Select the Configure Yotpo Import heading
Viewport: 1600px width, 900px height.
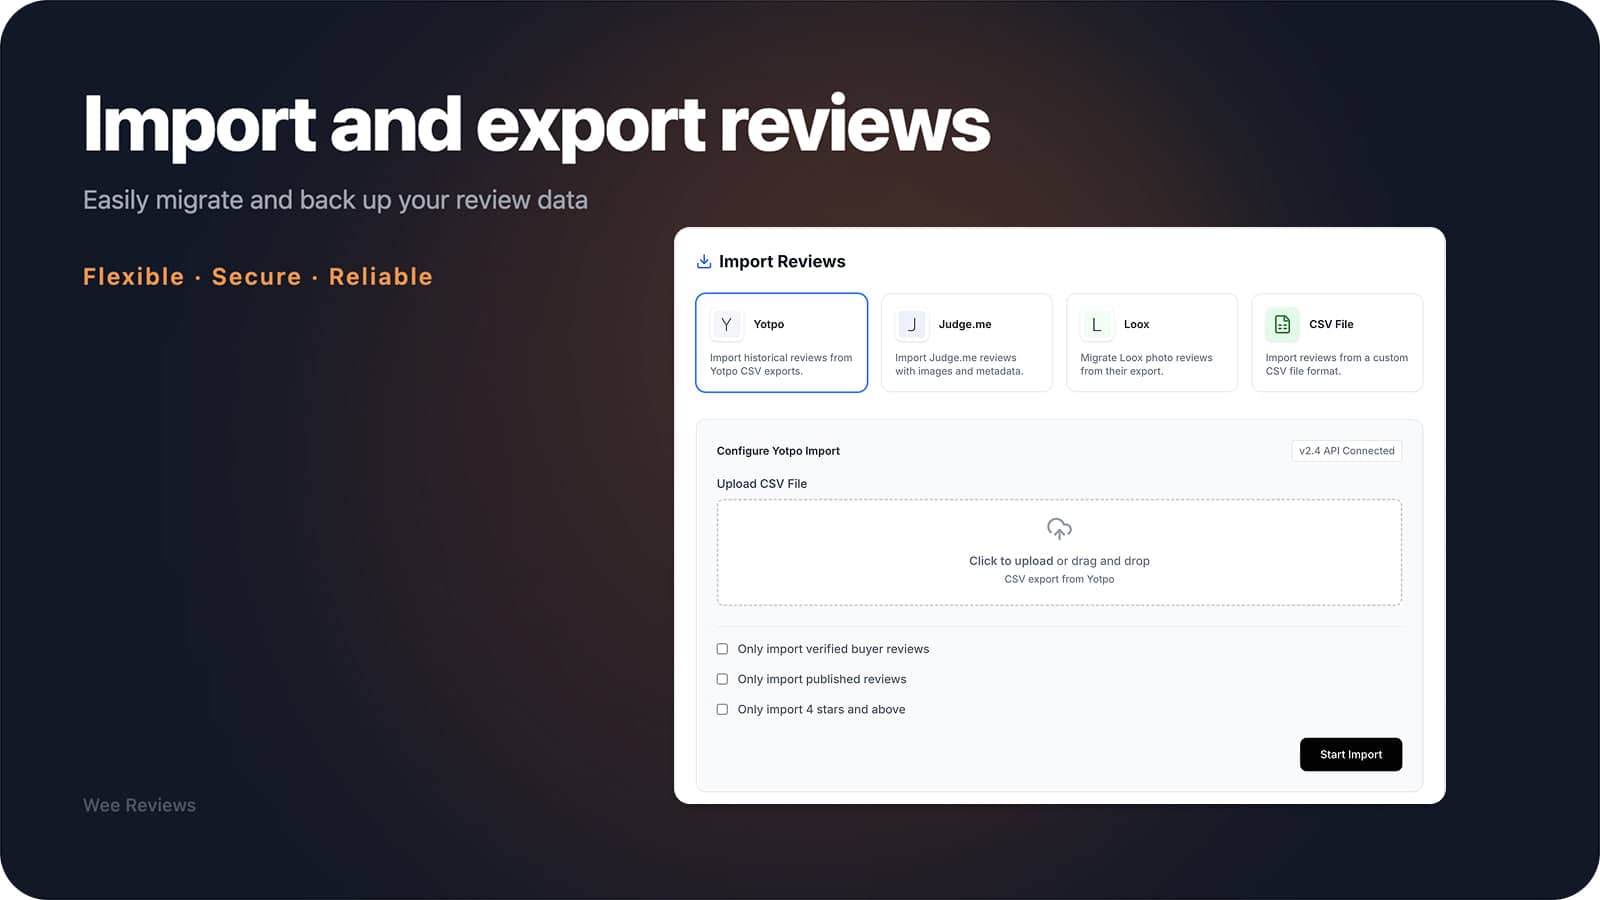pyautogui.click(x=778, y=451)
